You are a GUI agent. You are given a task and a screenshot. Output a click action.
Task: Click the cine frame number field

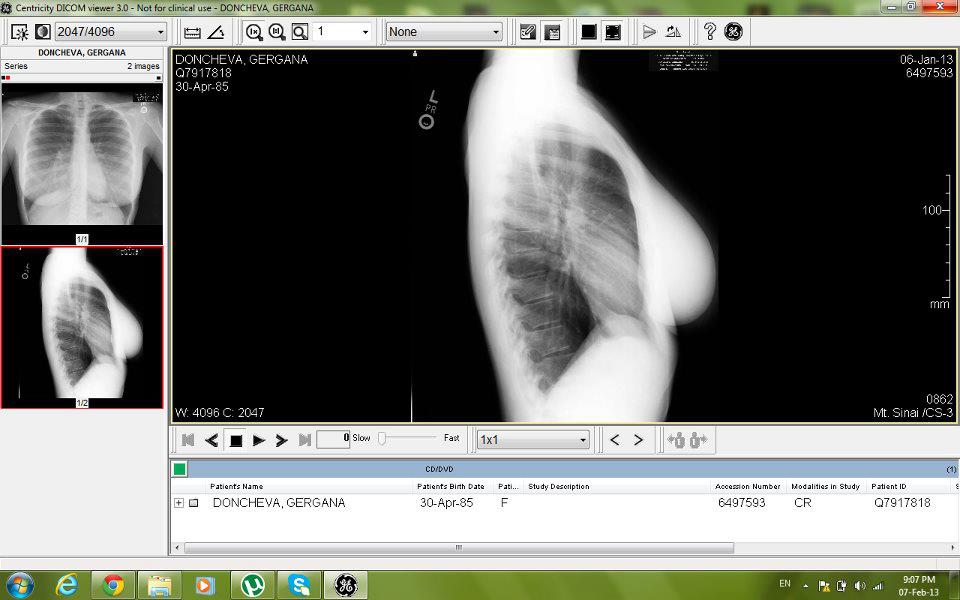[333, 439]
